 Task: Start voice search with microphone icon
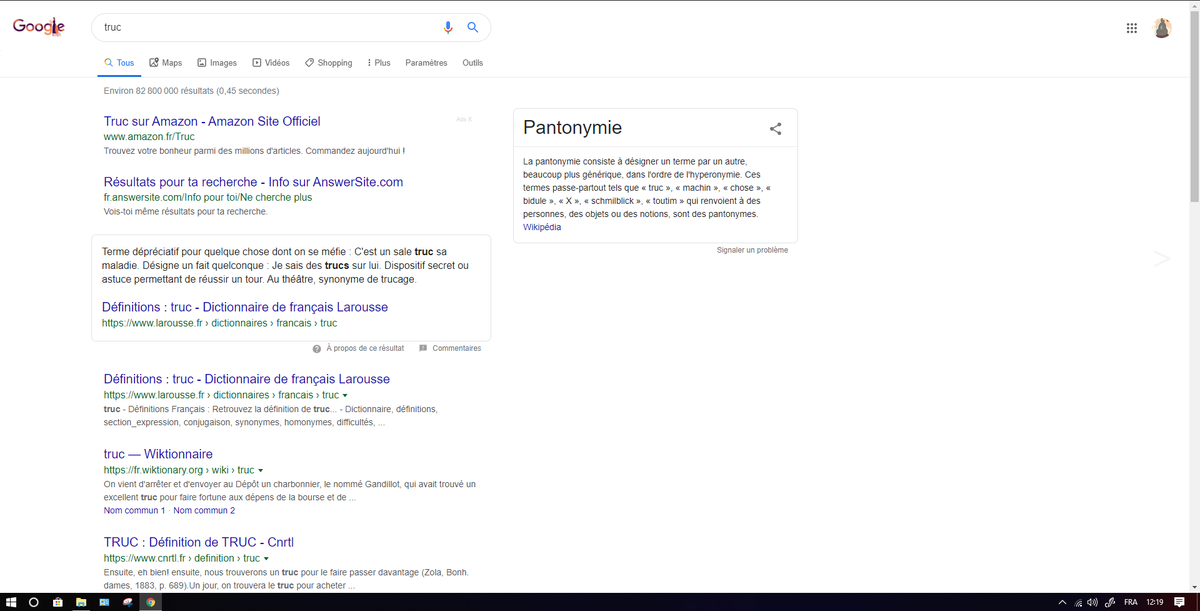click(449, 28)
